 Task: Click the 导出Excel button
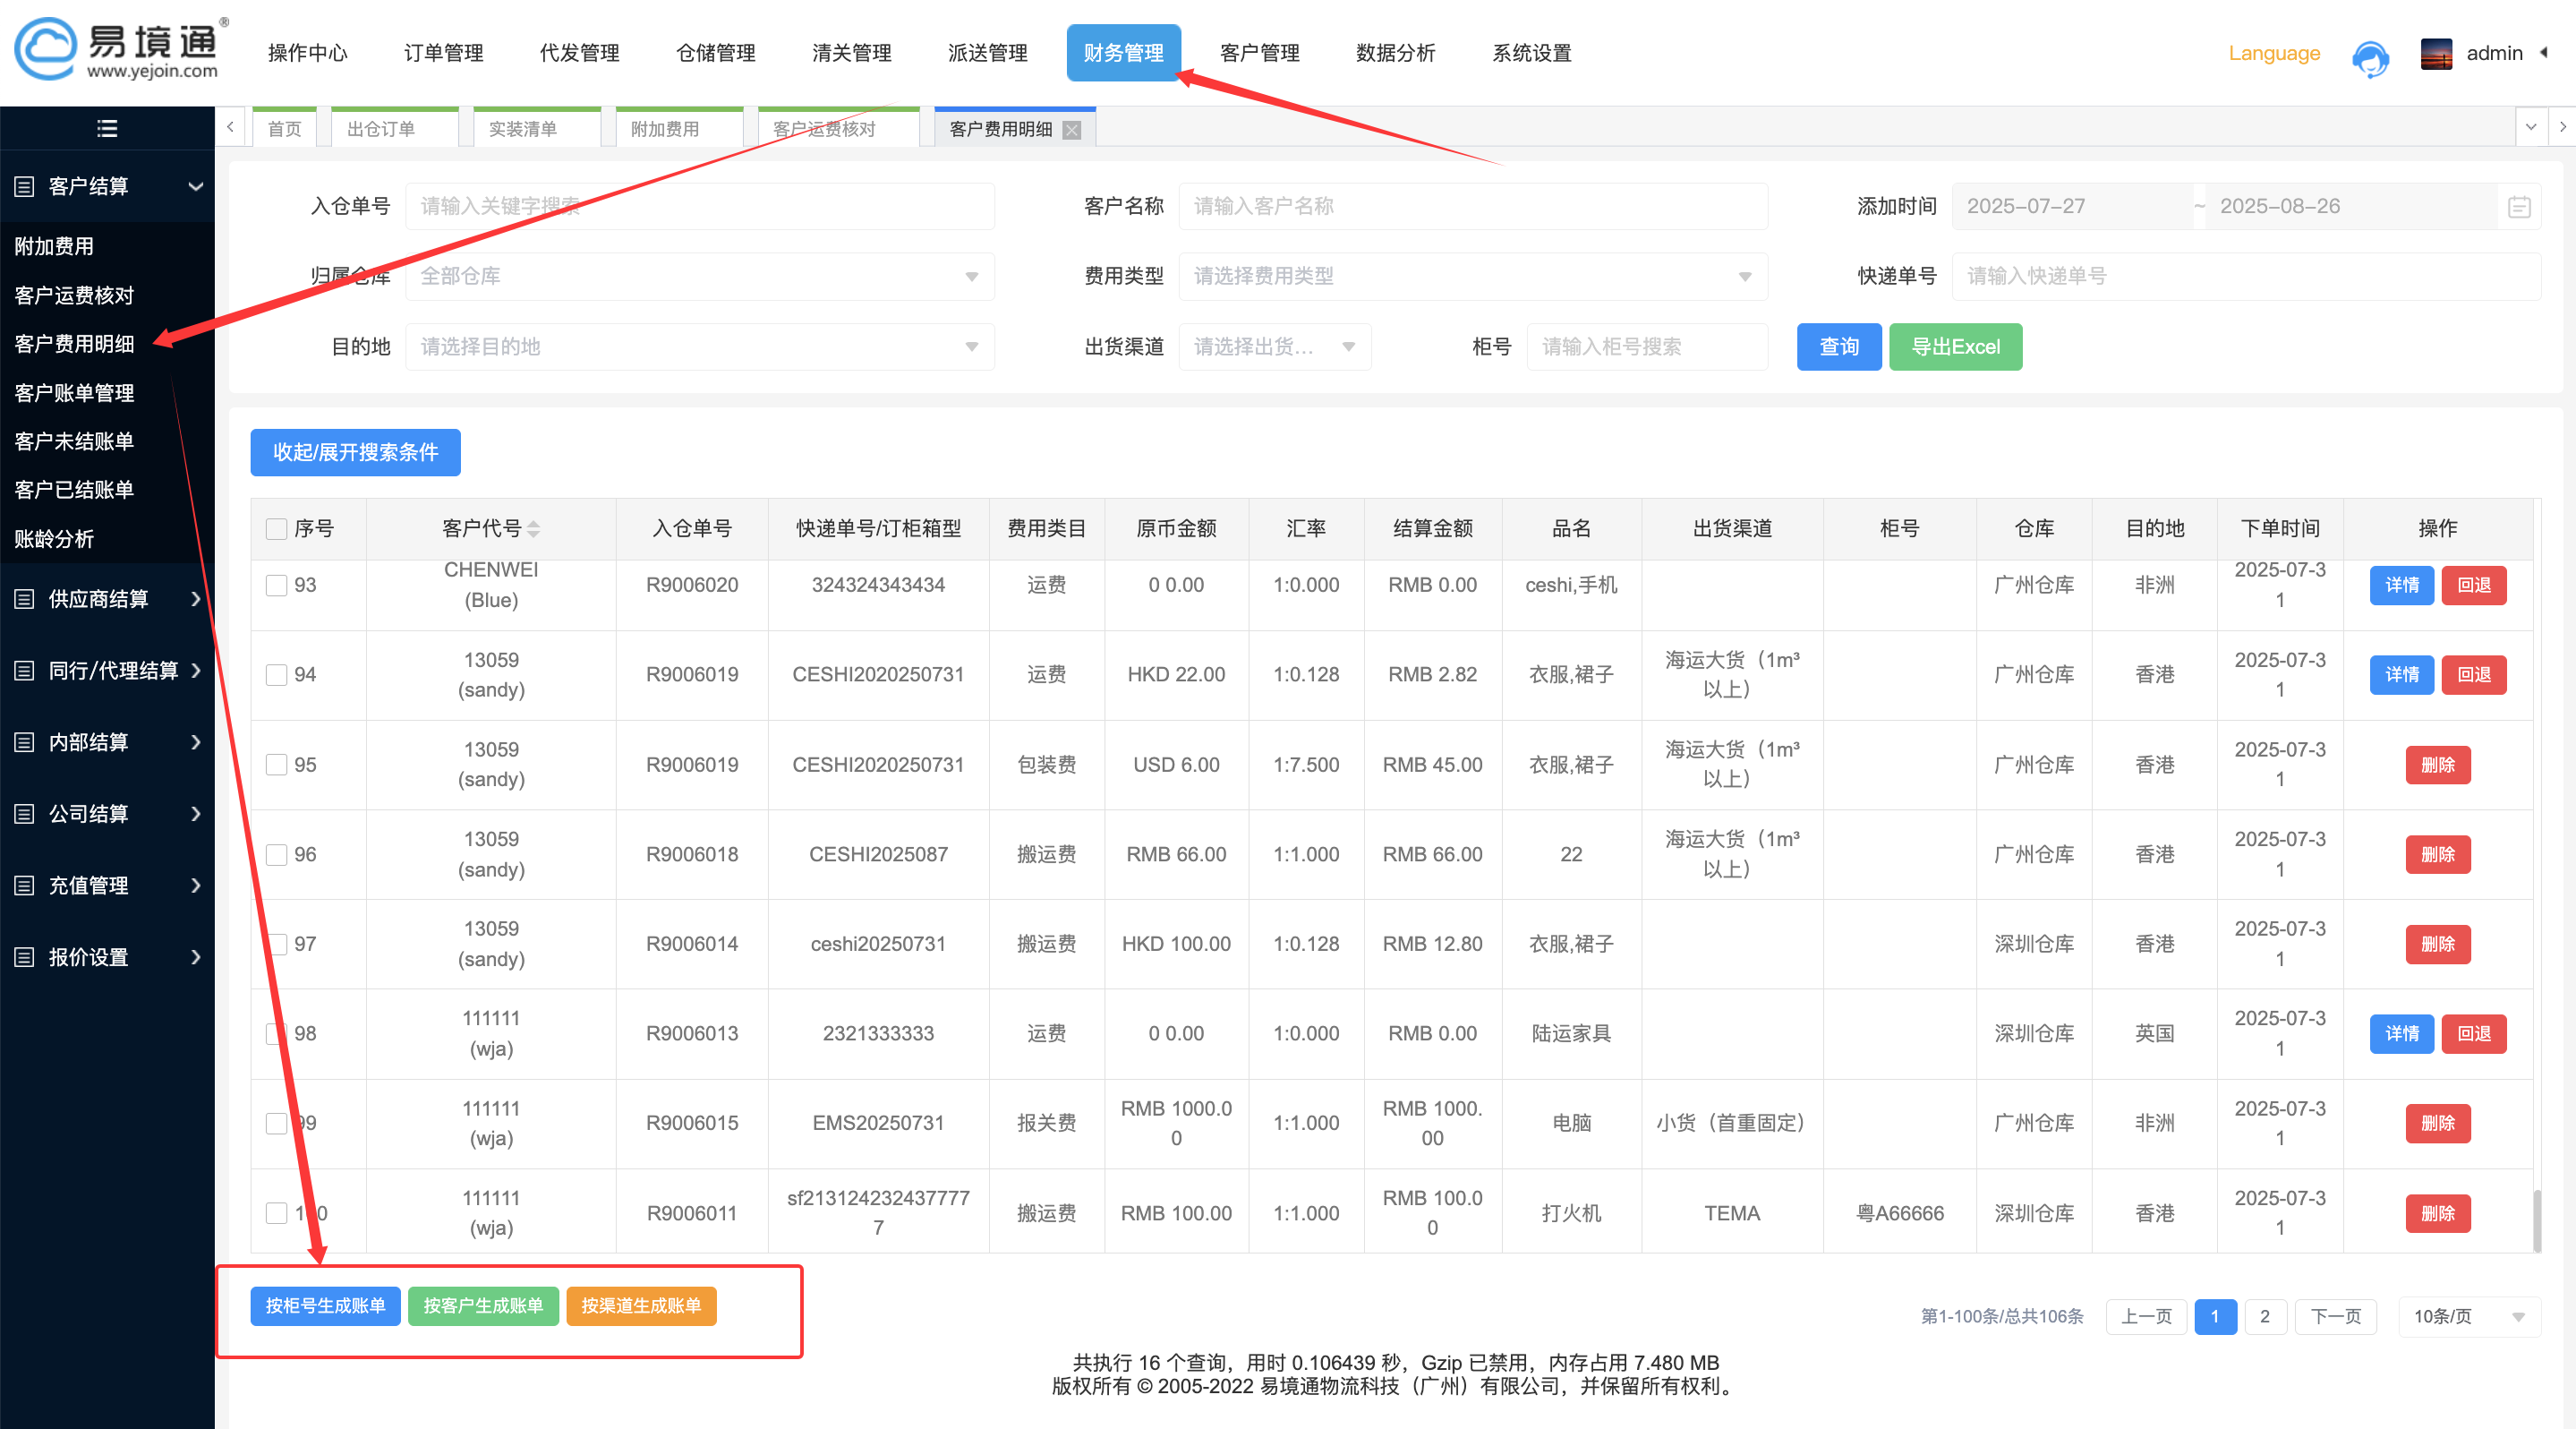pyautogui.click(x=1955, y=347)
